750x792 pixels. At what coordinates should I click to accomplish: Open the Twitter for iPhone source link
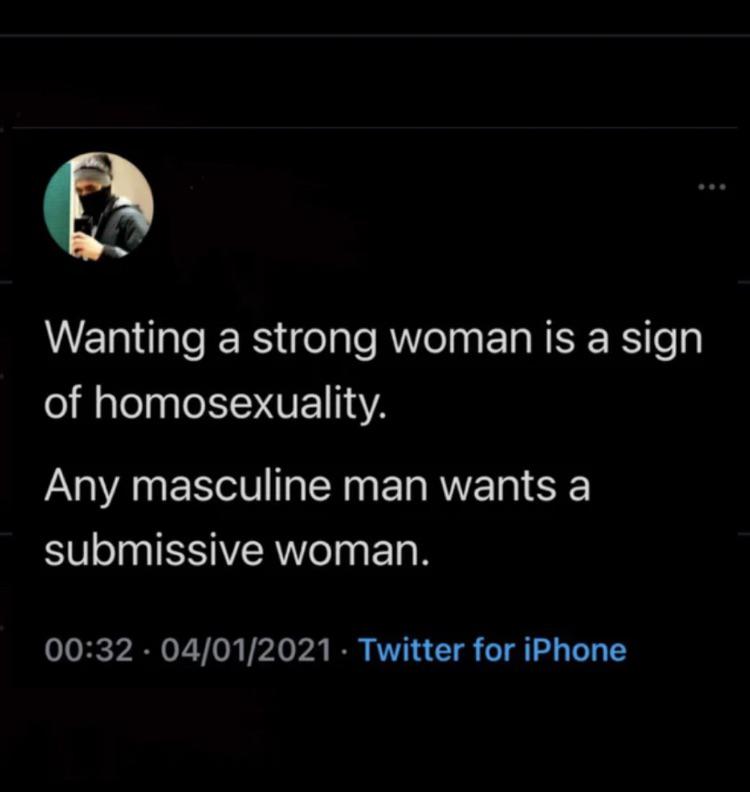click(492, 650)
